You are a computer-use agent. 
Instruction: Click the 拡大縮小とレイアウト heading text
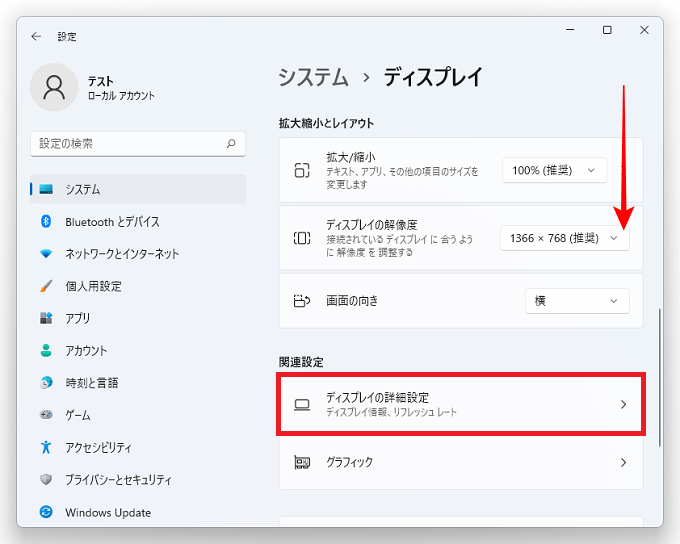pos(326,123)
